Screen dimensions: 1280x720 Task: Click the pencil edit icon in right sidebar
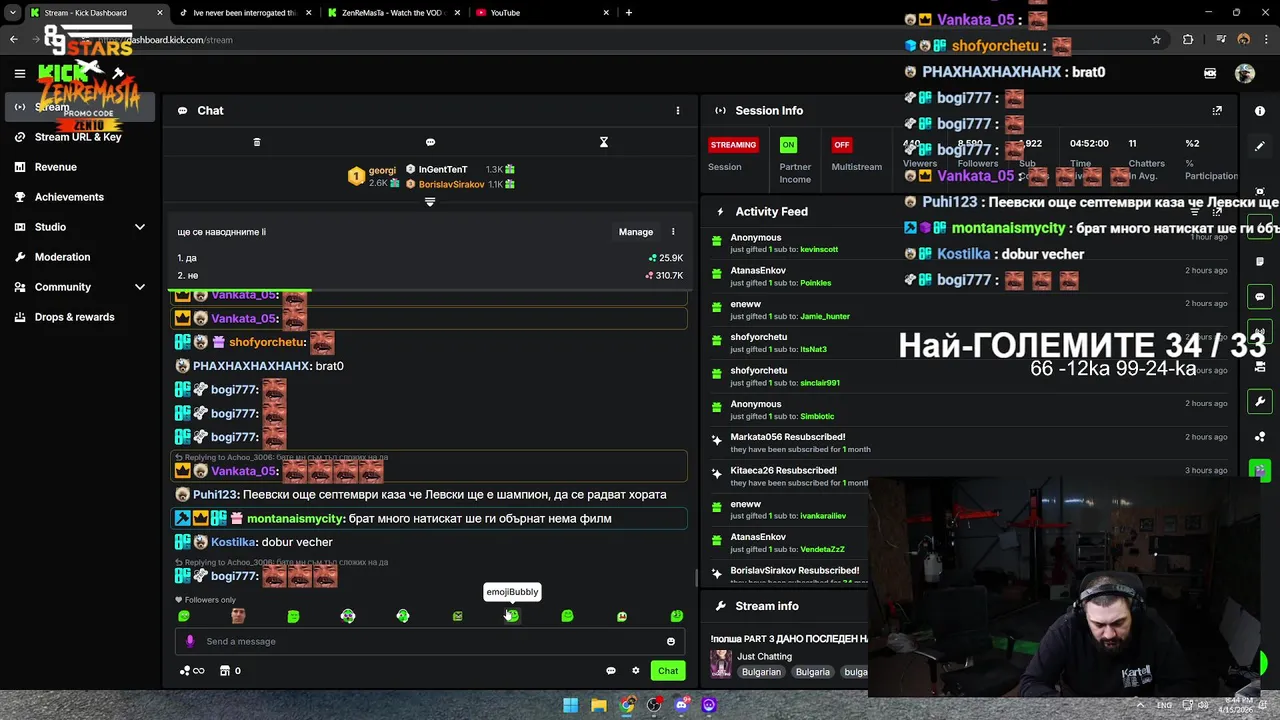1260,146
